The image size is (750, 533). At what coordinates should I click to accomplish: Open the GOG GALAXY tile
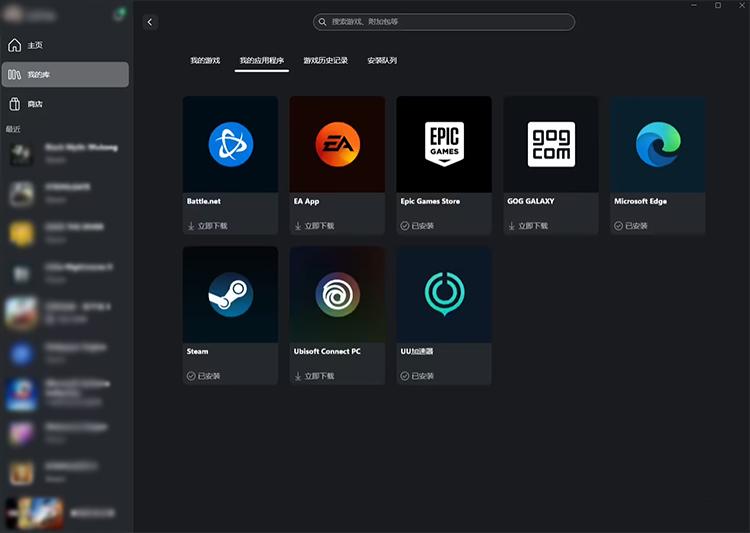(551, 145)
